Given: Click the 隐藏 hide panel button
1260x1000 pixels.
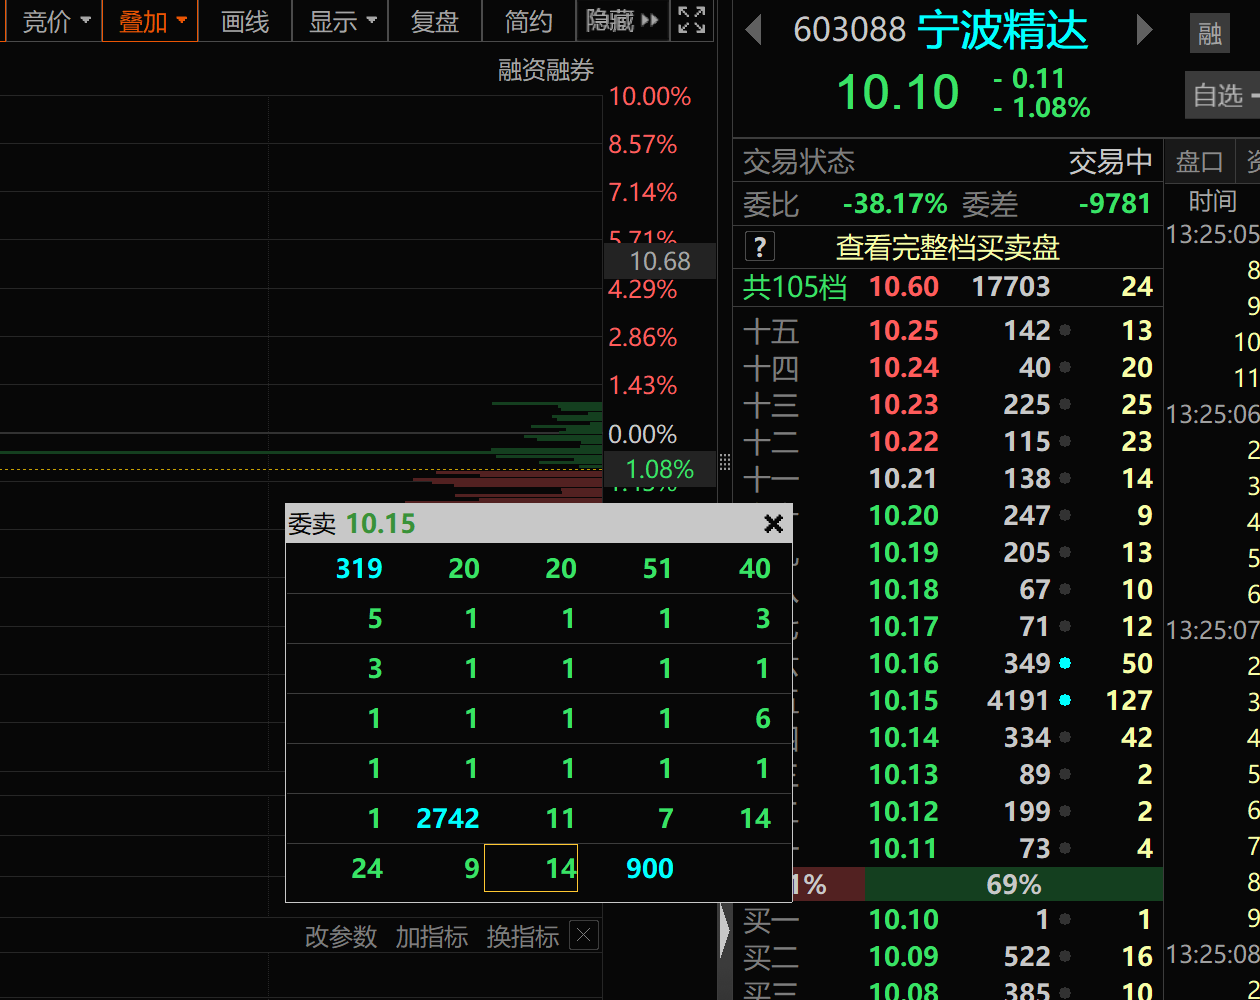Looking at the screenshot, I should click(x=622, y=21).
